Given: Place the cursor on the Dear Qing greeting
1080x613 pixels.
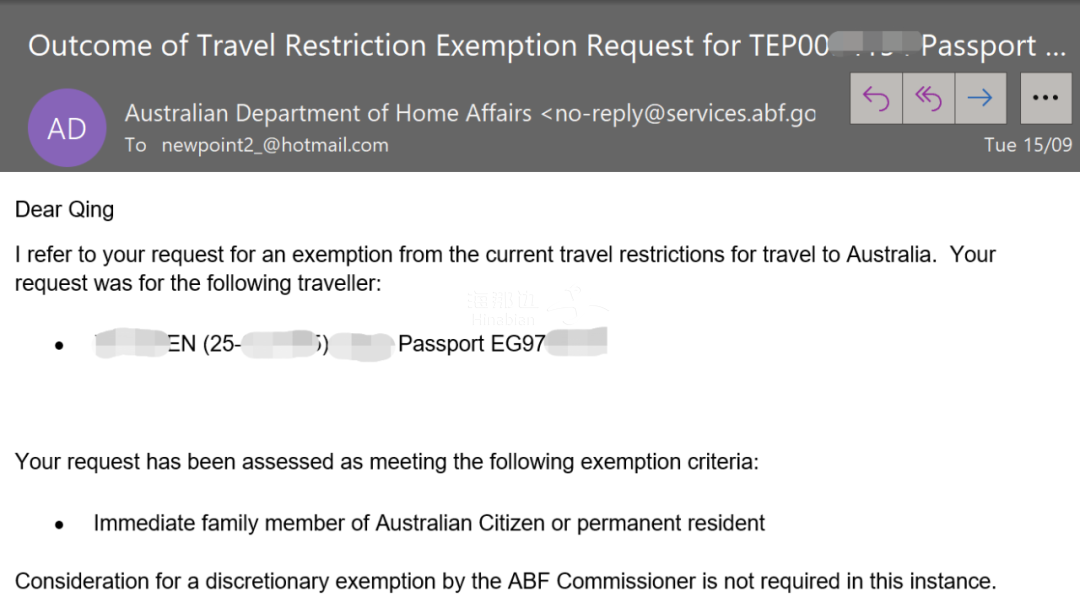Looking at the screenshot, I should point(65,209).
